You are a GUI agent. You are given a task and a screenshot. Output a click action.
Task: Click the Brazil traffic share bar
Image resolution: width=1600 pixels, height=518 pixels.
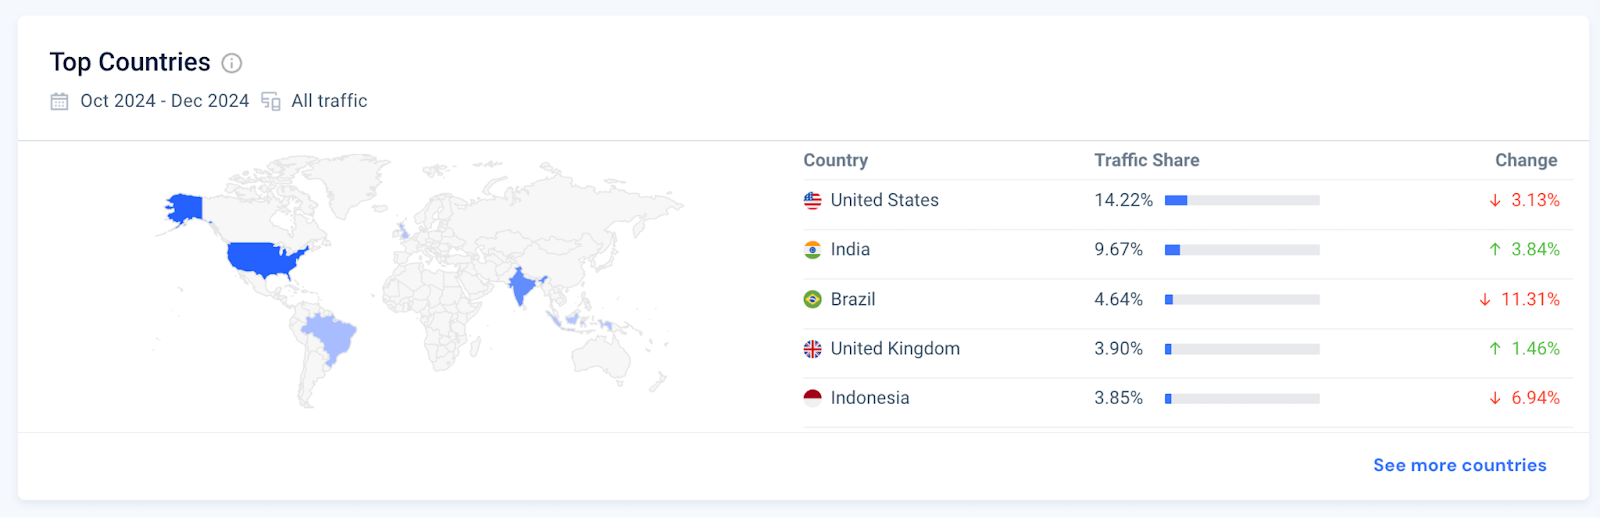point(1242,299)
